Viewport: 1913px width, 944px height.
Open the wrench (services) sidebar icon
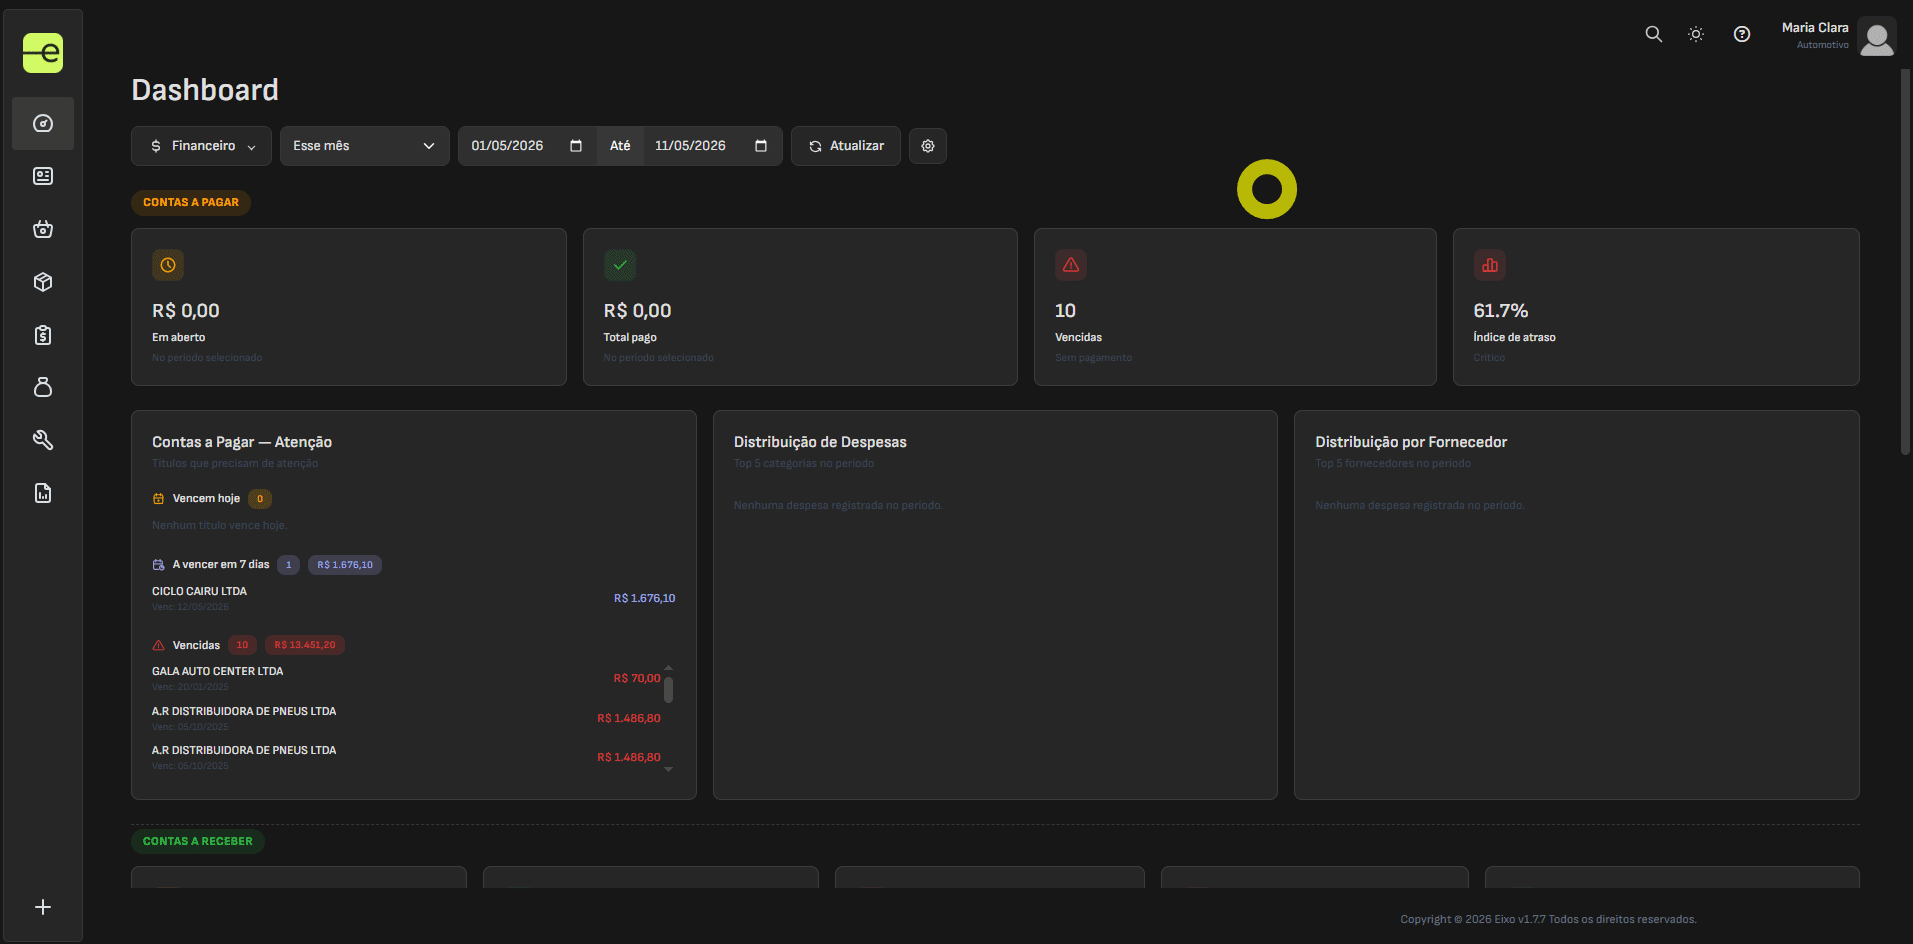coord(43,440)
